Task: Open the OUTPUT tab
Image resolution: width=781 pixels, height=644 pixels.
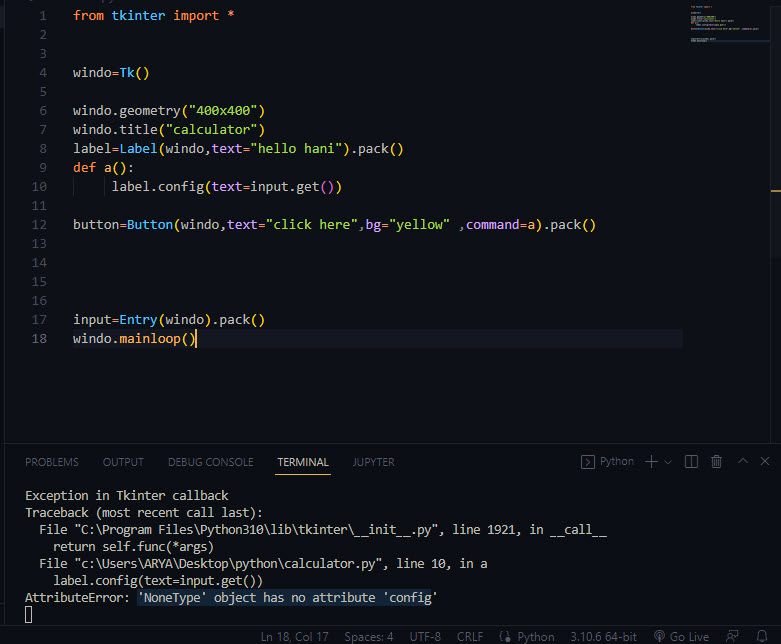Action: tap(123, 462)
